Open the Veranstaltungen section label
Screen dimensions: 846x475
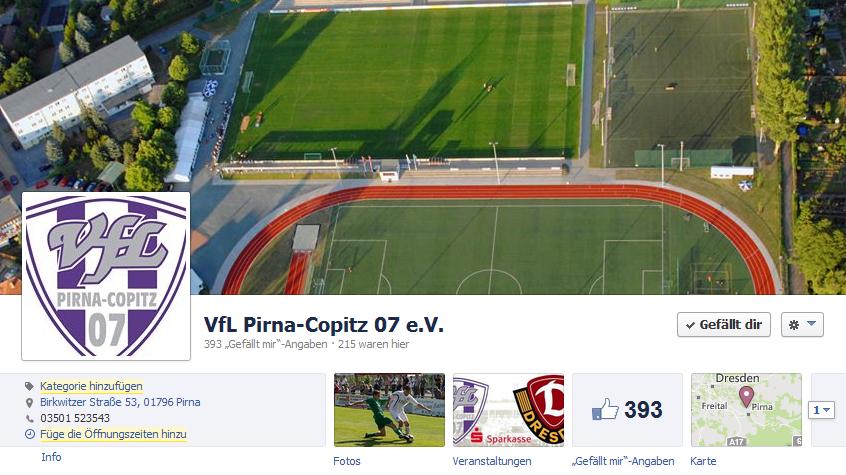(x=492, y=461)
